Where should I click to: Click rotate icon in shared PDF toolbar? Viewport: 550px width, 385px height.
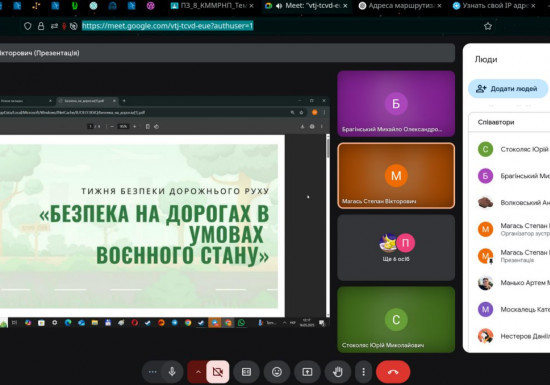click(x=156, y=127)
